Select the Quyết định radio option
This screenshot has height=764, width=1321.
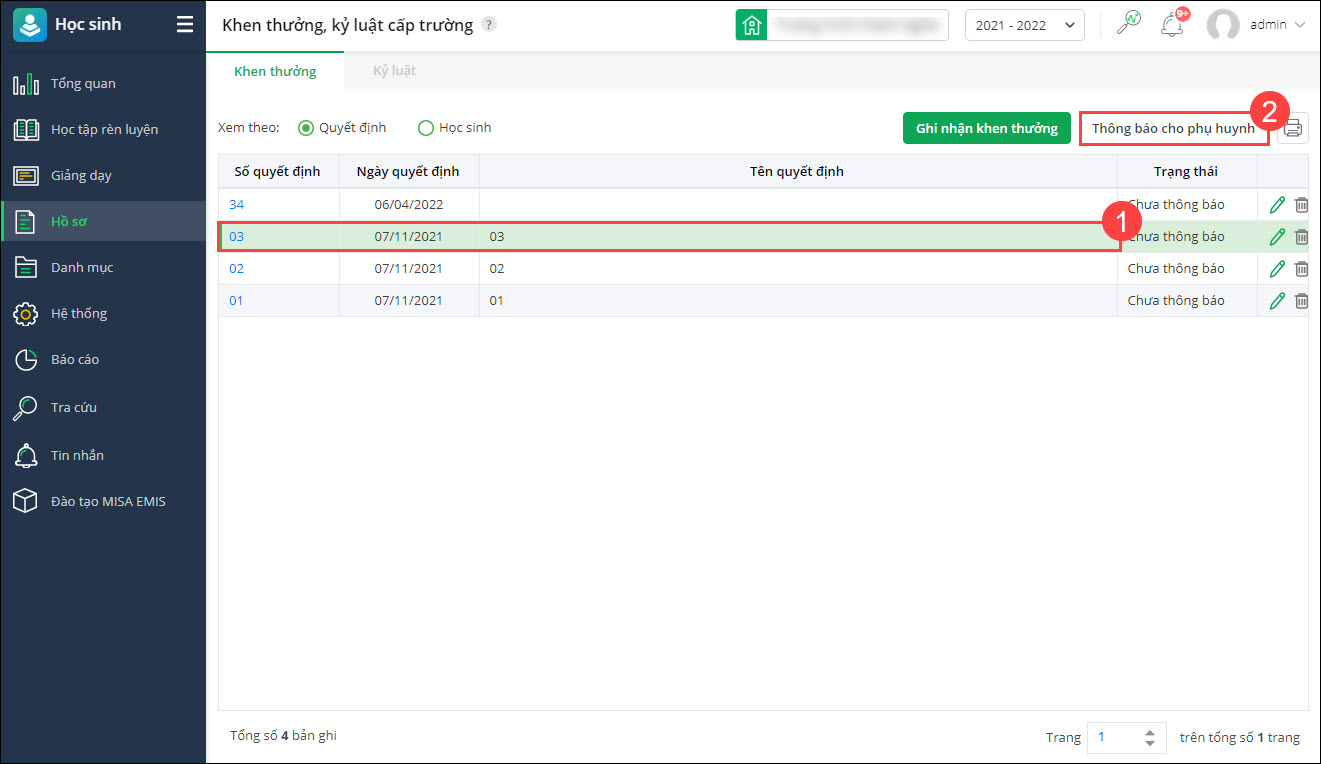point(306,128)
